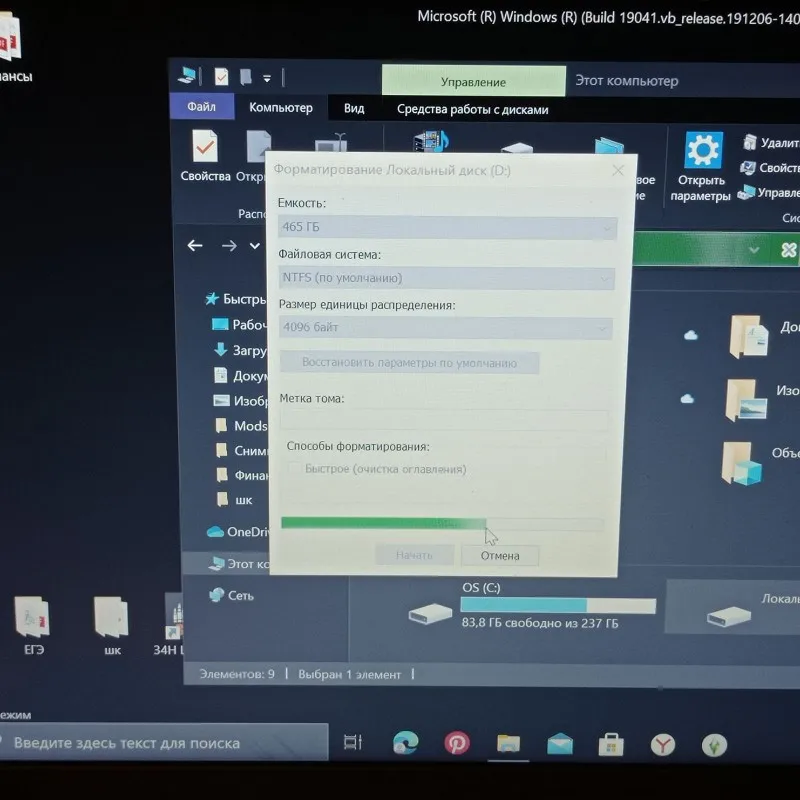Click Удалить ribbon item
The width and height of the screenshot is (800, 800).
coord(771,143)
